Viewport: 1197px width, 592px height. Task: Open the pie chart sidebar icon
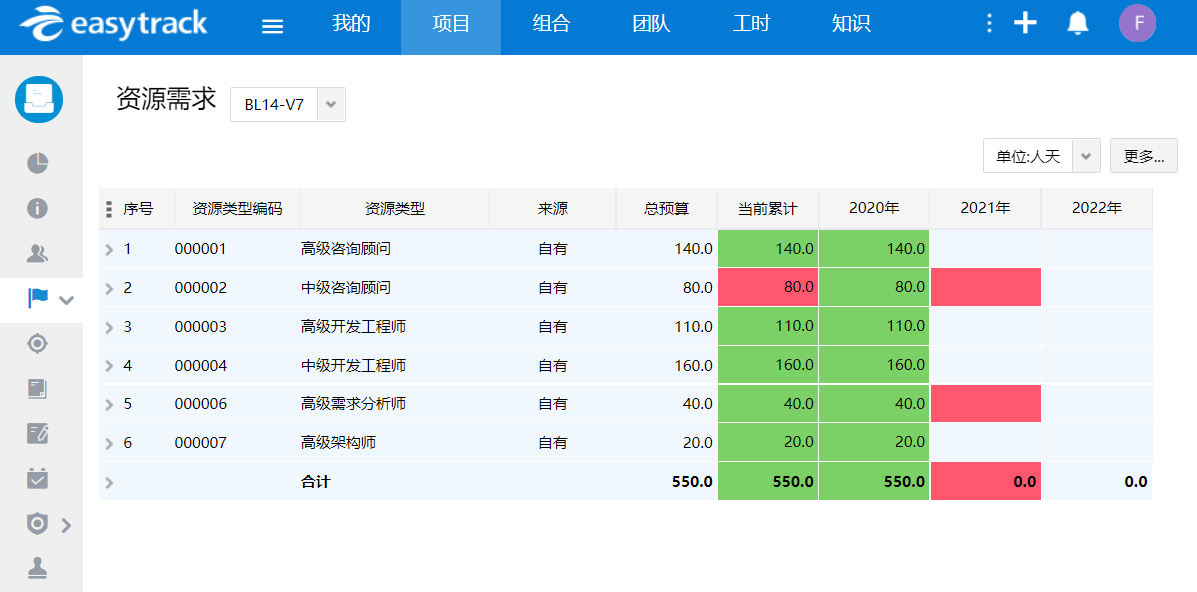(37, 163)
